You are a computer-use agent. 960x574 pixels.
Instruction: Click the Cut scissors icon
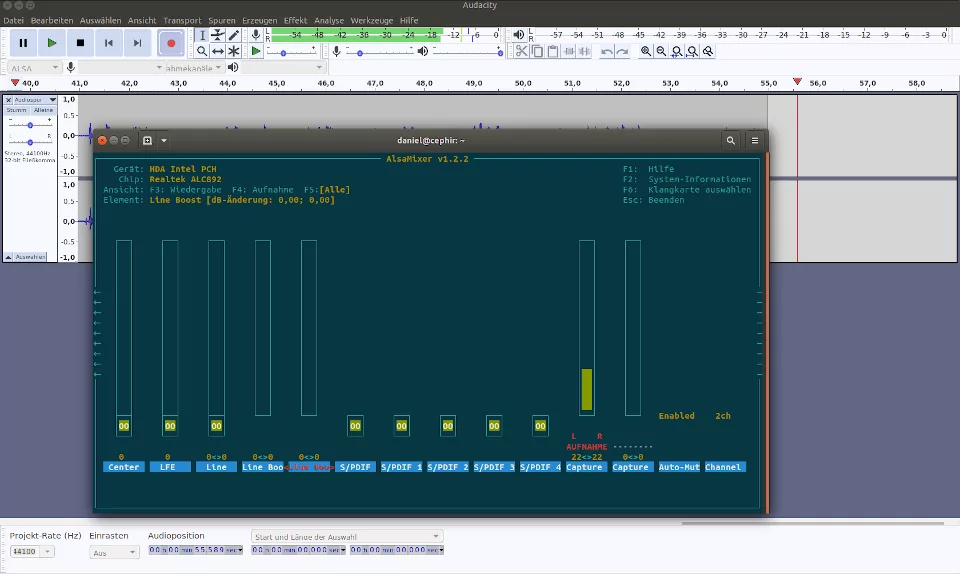[x=521, y=51]
